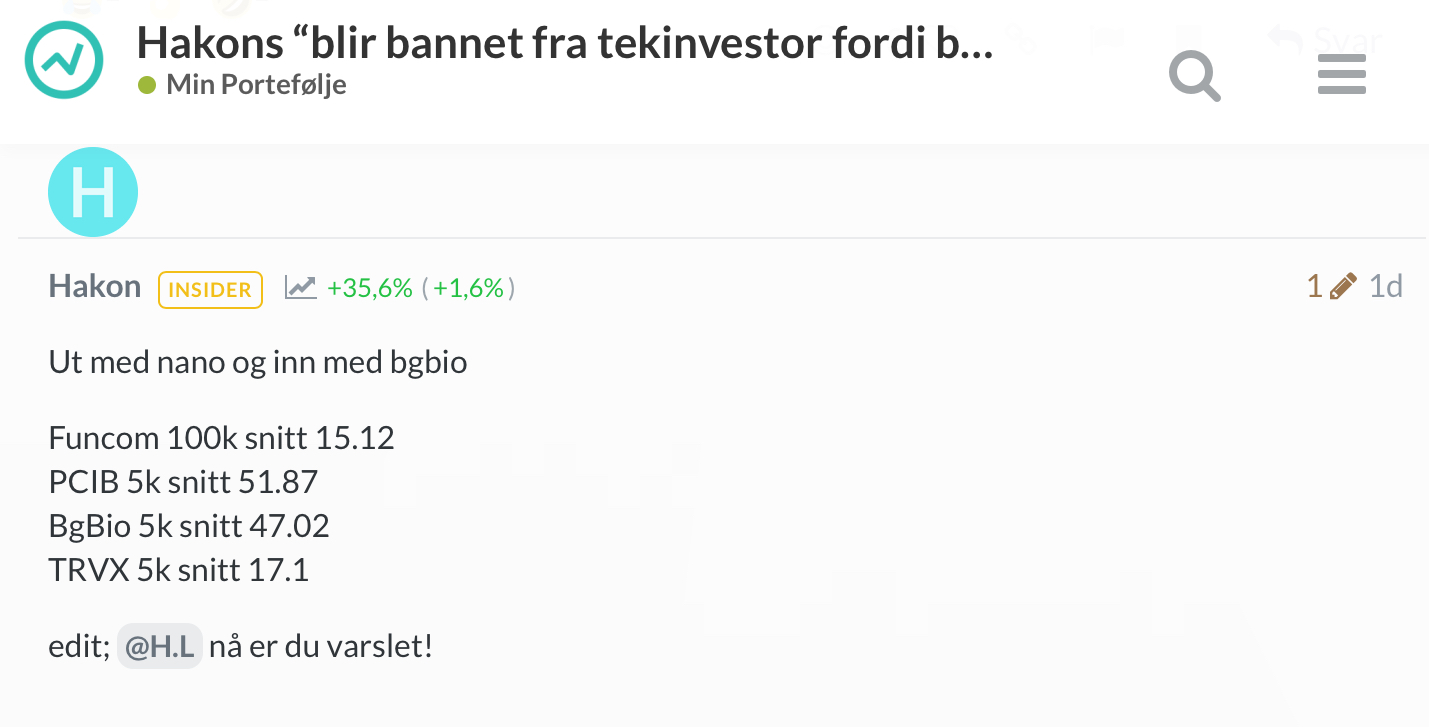1429x727 pixels.
Task: Click the Funcom 100k snitt line
Action: (x=221, y=438)
